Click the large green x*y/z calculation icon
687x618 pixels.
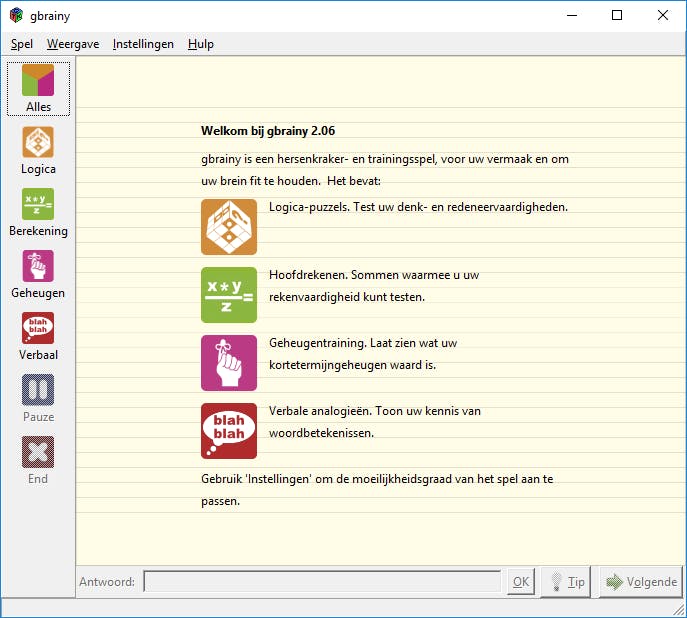tap(229, 295)
